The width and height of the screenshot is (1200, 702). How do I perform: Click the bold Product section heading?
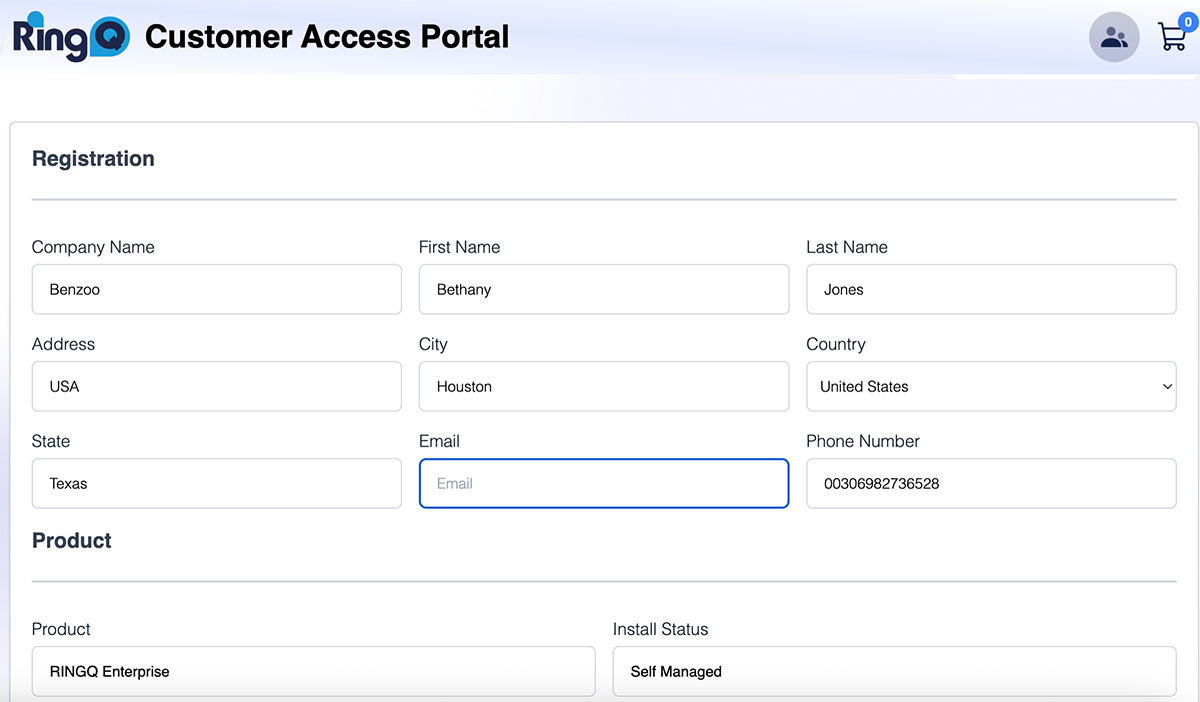point(72,541)
